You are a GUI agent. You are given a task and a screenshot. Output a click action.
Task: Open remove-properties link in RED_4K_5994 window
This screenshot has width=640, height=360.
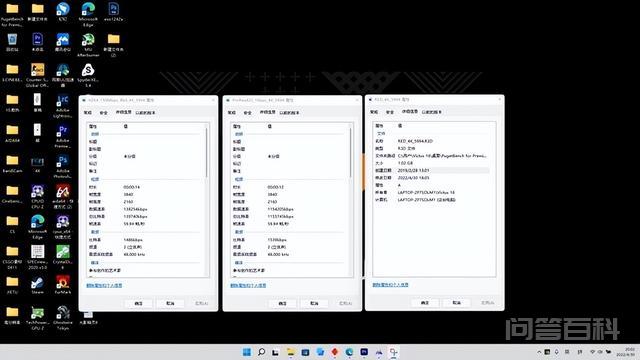click(390, 284)
